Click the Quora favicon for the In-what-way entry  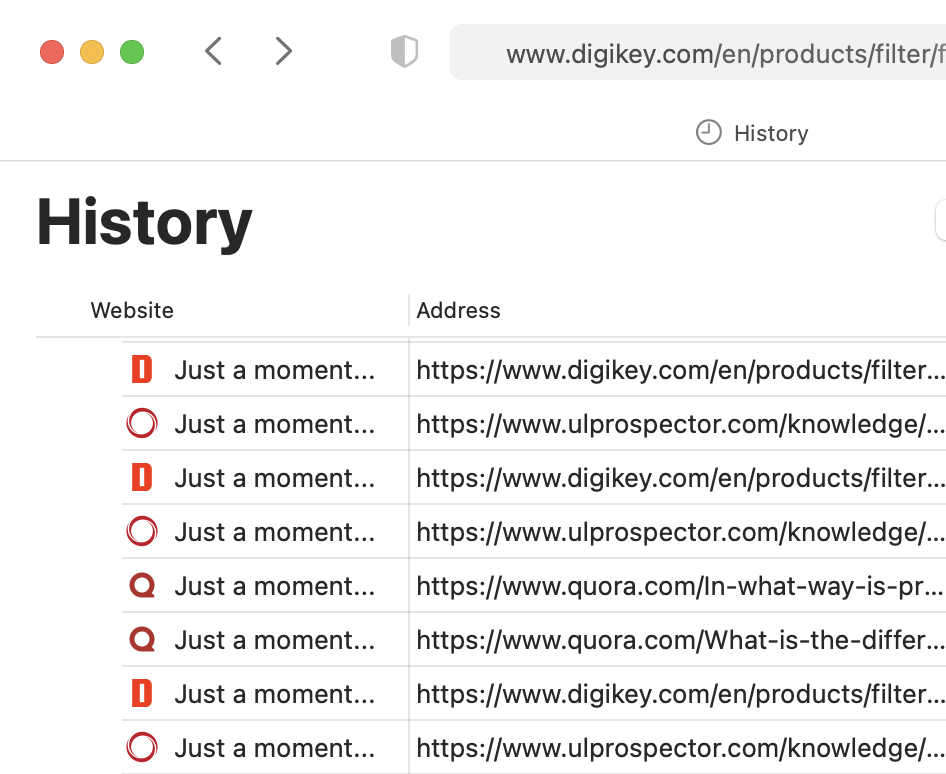click(x=142, y=586)
